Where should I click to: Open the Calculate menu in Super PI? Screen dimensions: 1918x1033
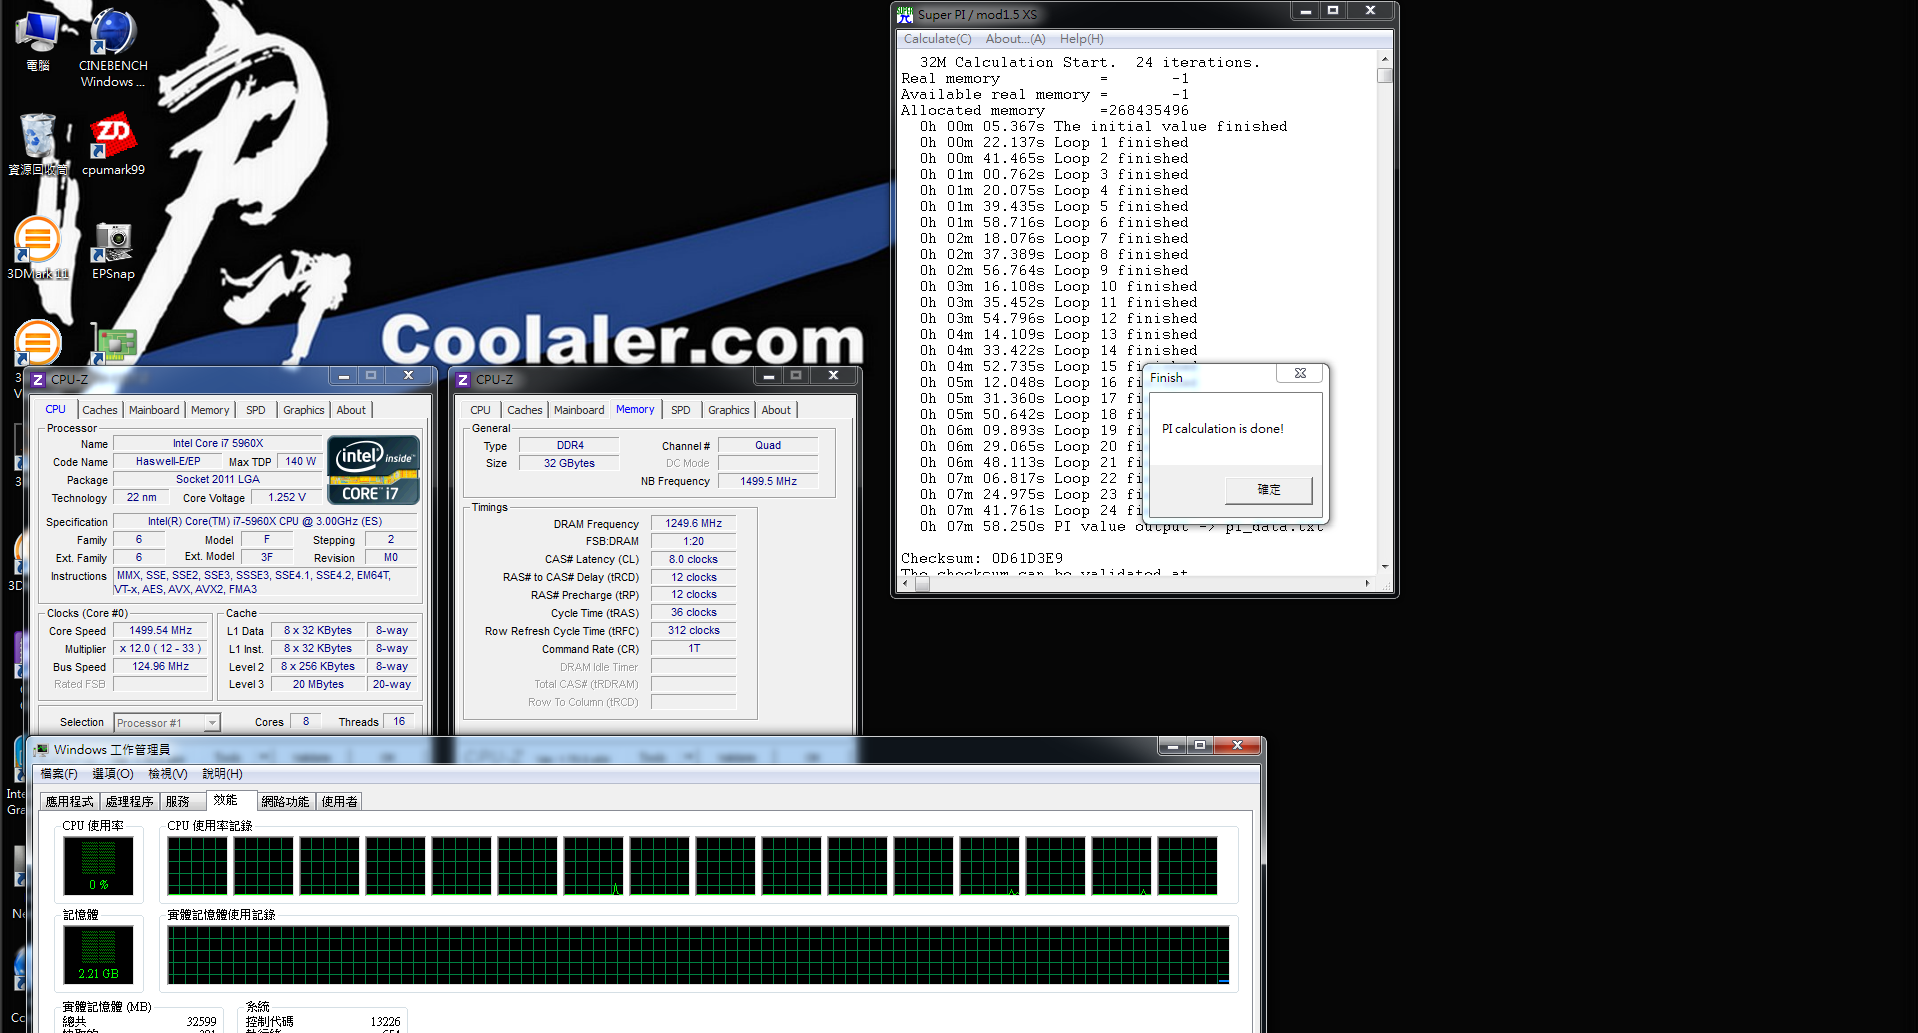point(937,39)
